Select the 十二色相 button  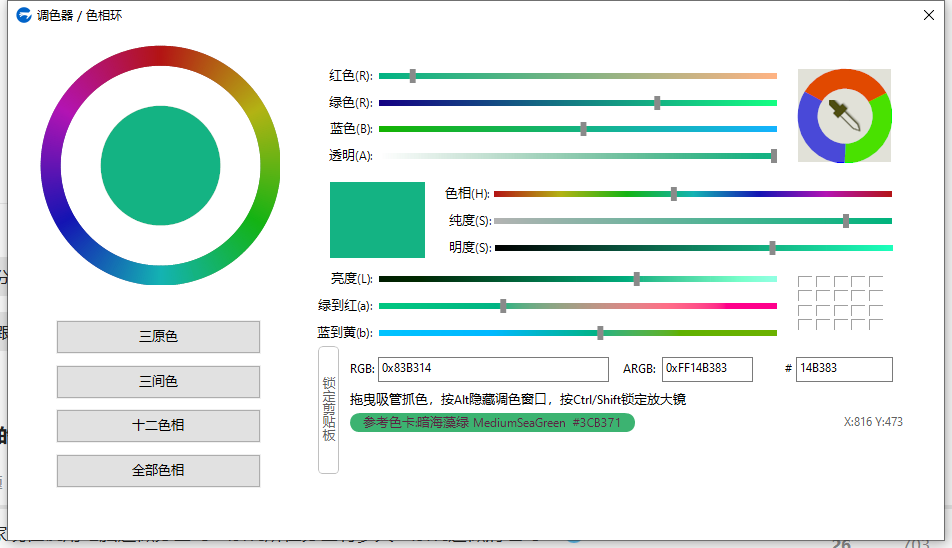click(x=158, y=425)
